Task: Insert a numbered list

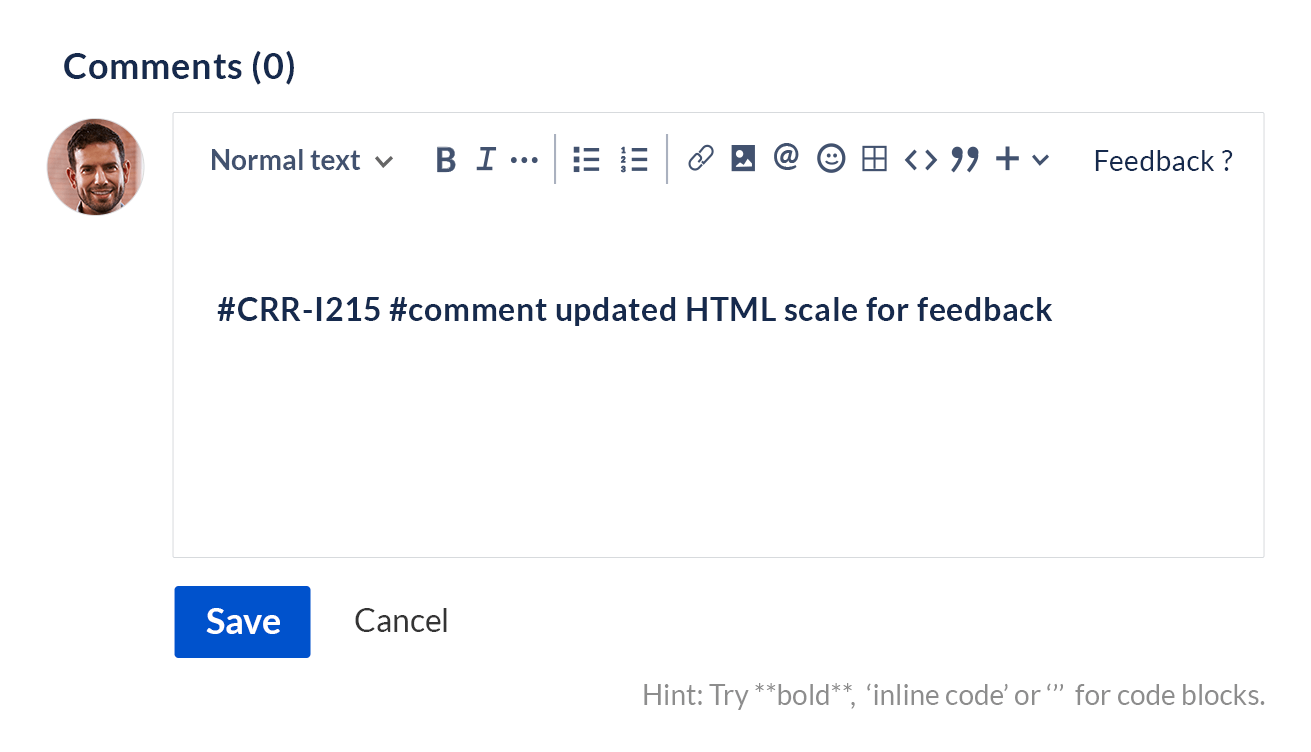Action: [x=634, y=160]
